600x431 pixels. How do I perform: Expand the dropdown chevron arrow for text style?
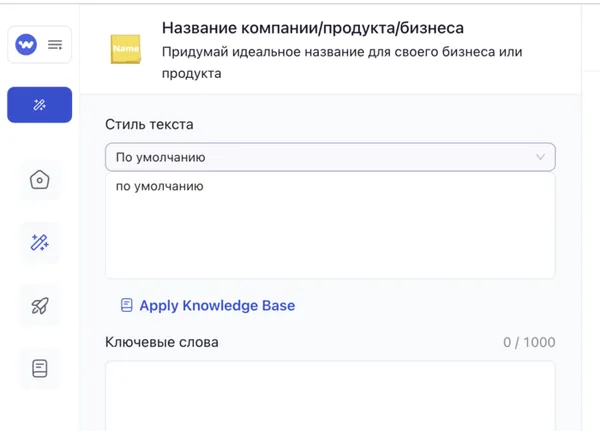pyautogui.click(x=541, y=157)
